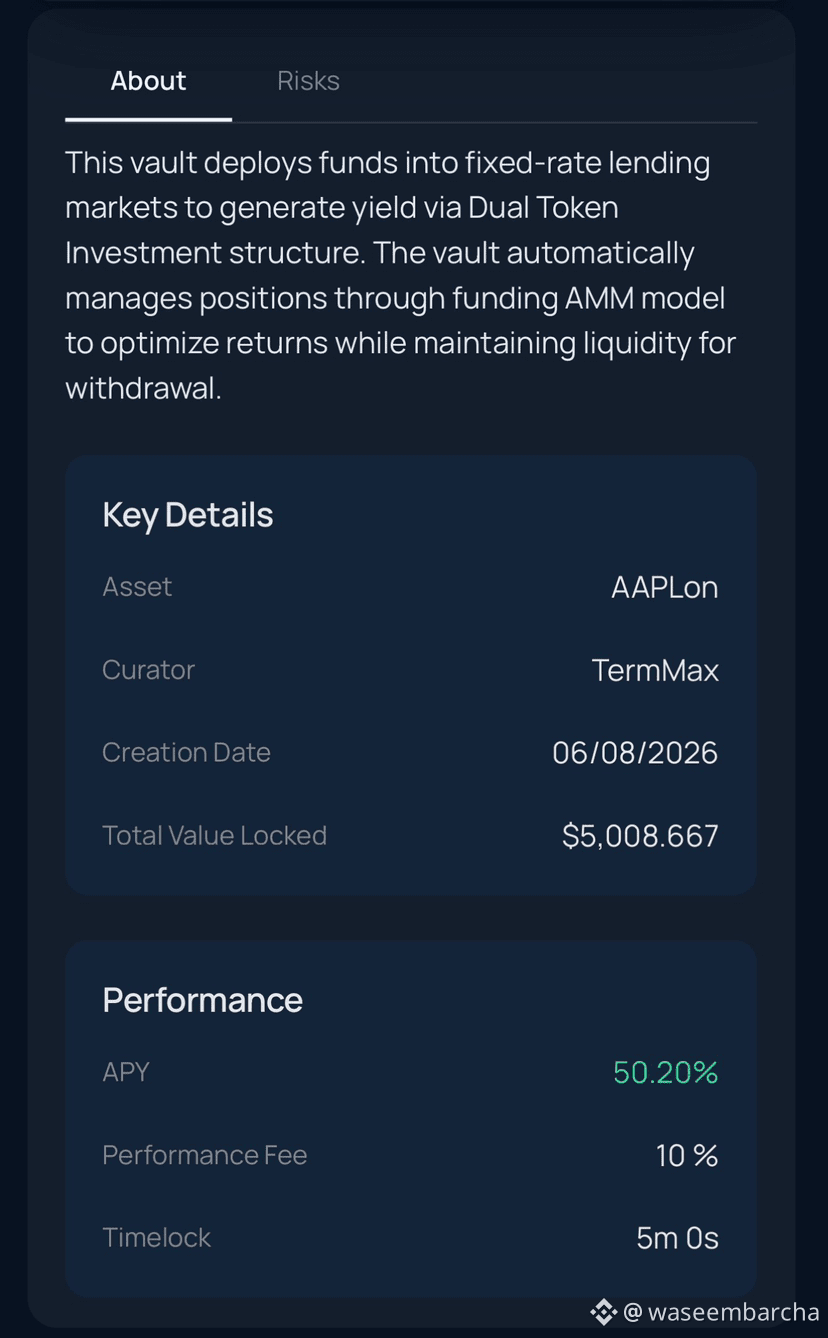Click the 50.20% APY value
The image size is (828, 1338).
[665, 1073]
